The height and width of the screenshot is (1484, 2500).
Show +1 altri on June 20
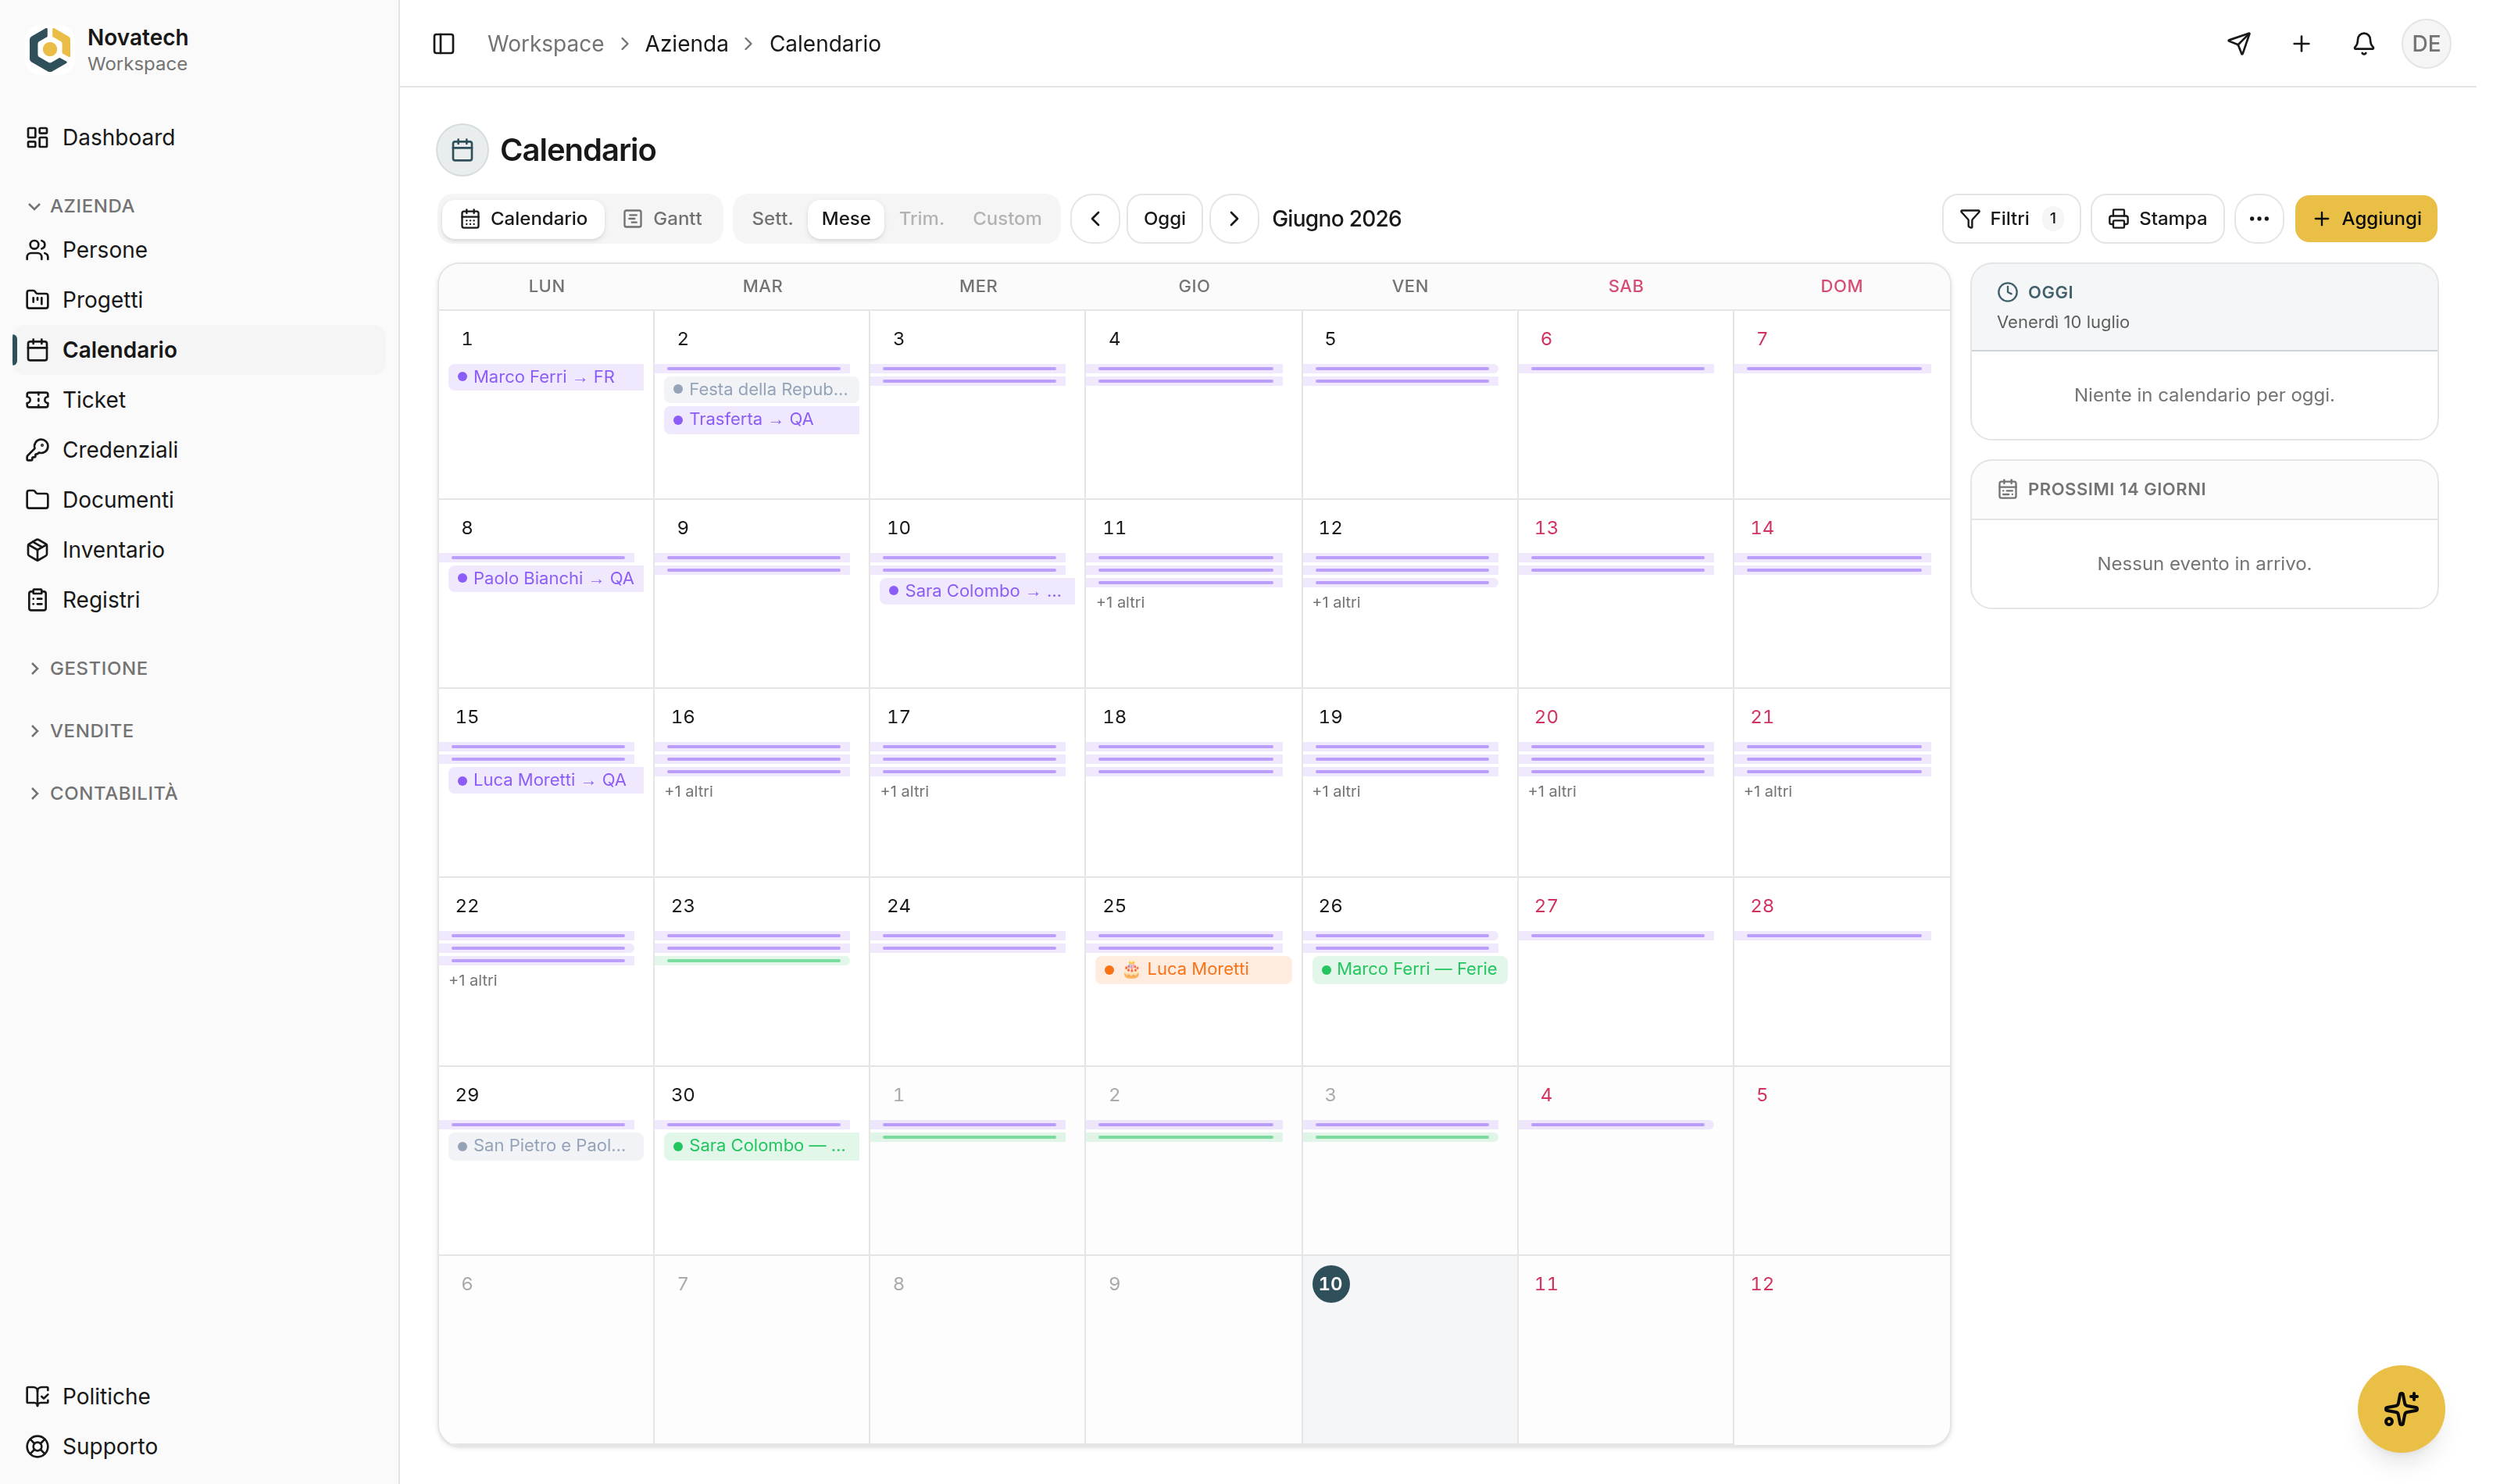tap(1552, 791)
